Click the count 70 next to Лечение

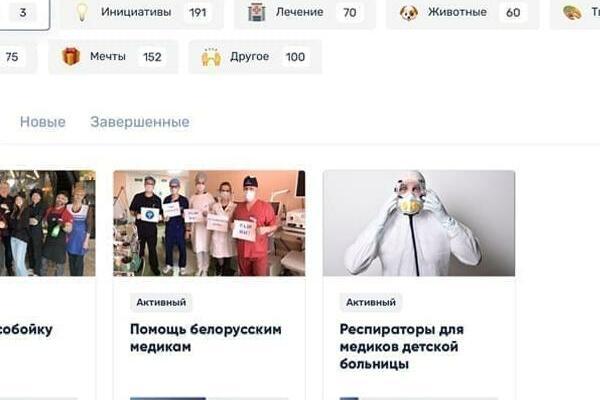point(350,13)
